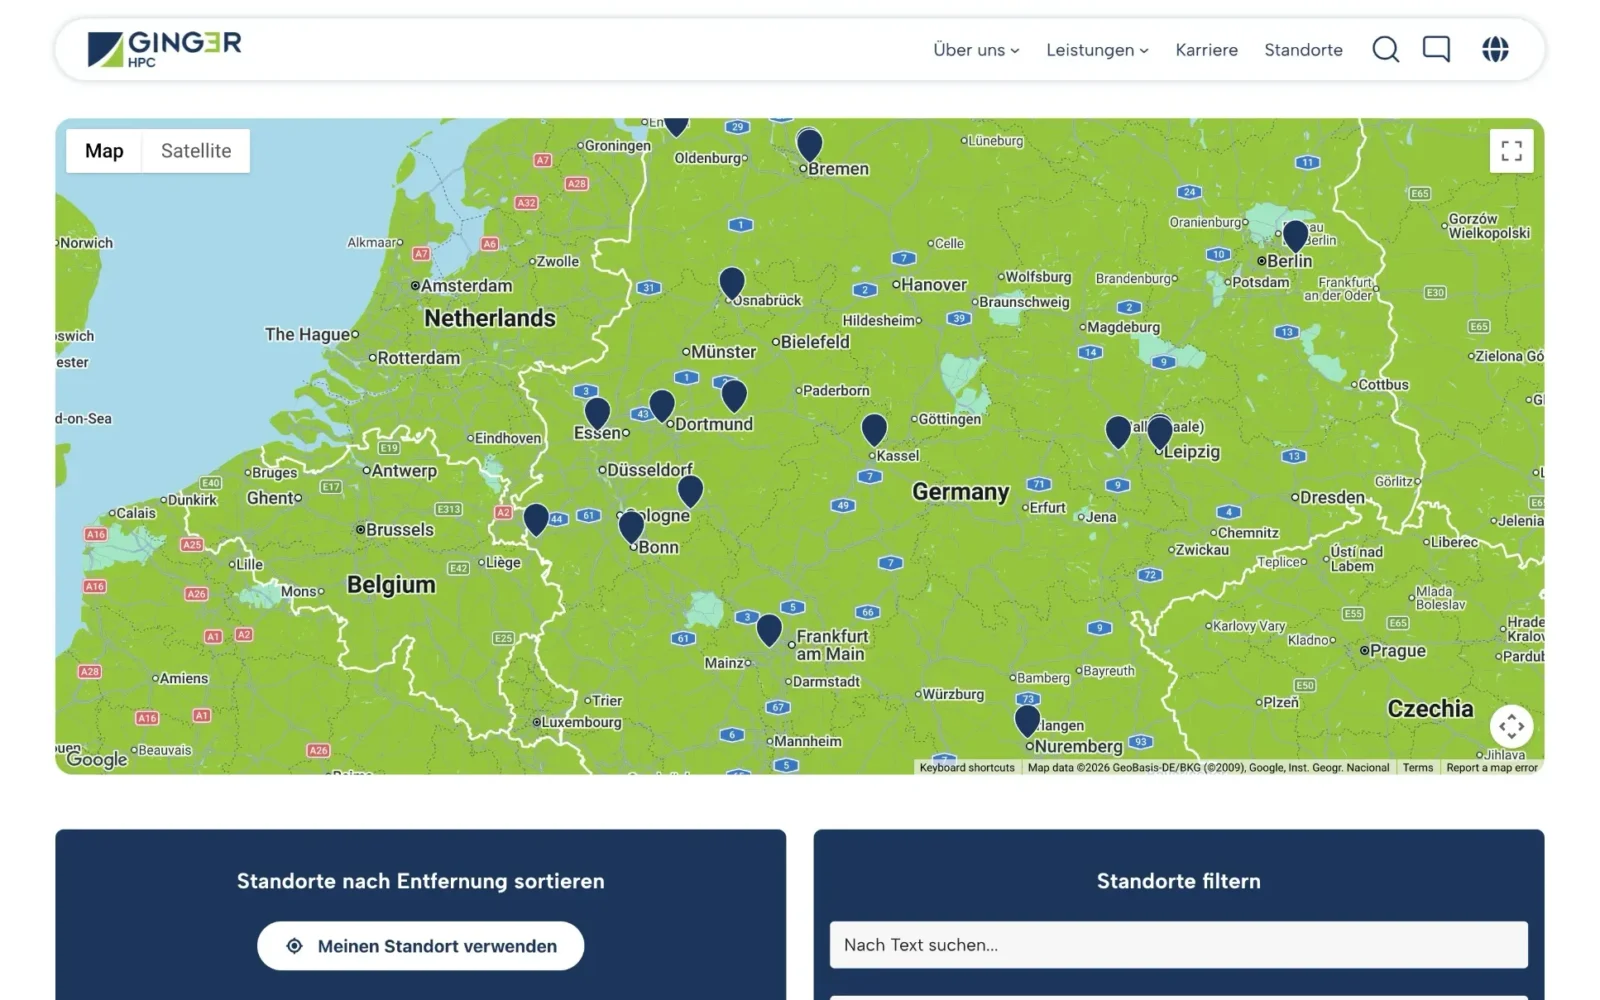1600x1000 pixels.
Task: Select the map pin at Bremen
Action: (x=809, y=146)
